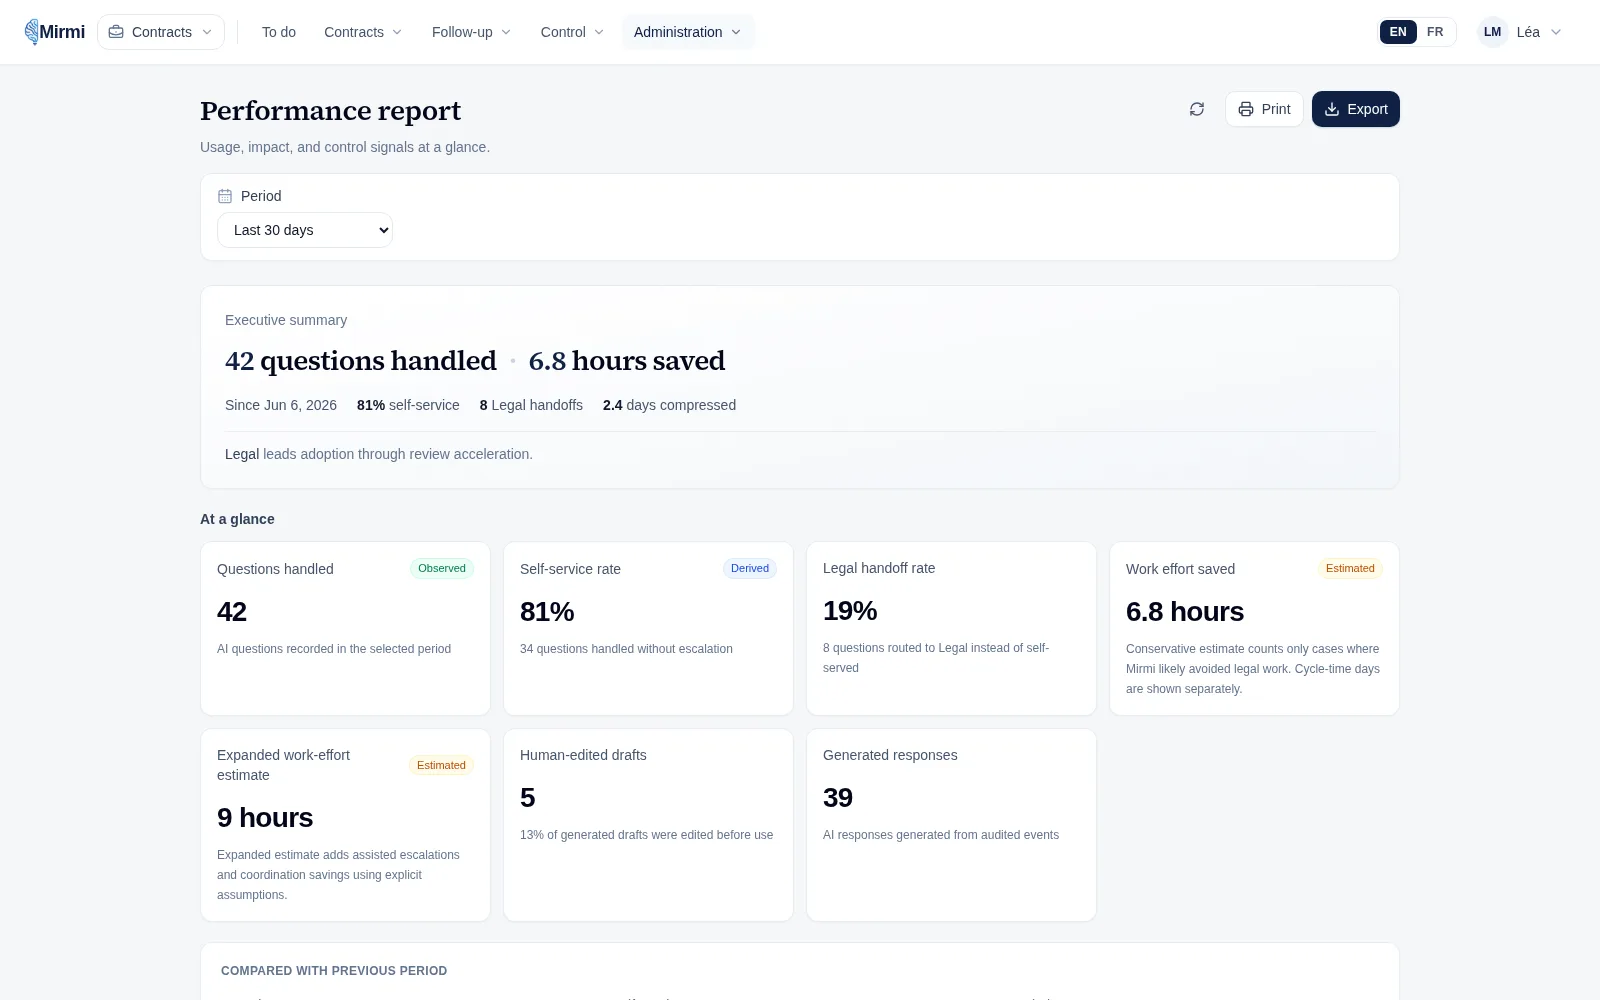Click the 81% self-service summary text

[408, 405]
